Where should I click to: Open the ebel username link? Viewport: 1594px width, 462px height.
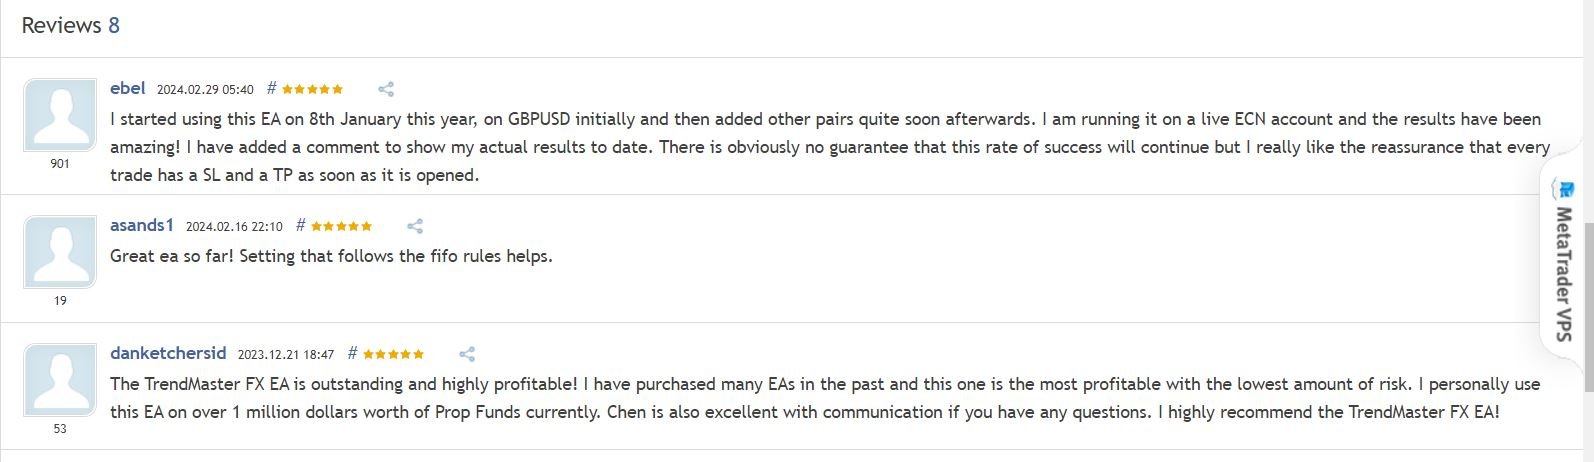coord(128,88)
